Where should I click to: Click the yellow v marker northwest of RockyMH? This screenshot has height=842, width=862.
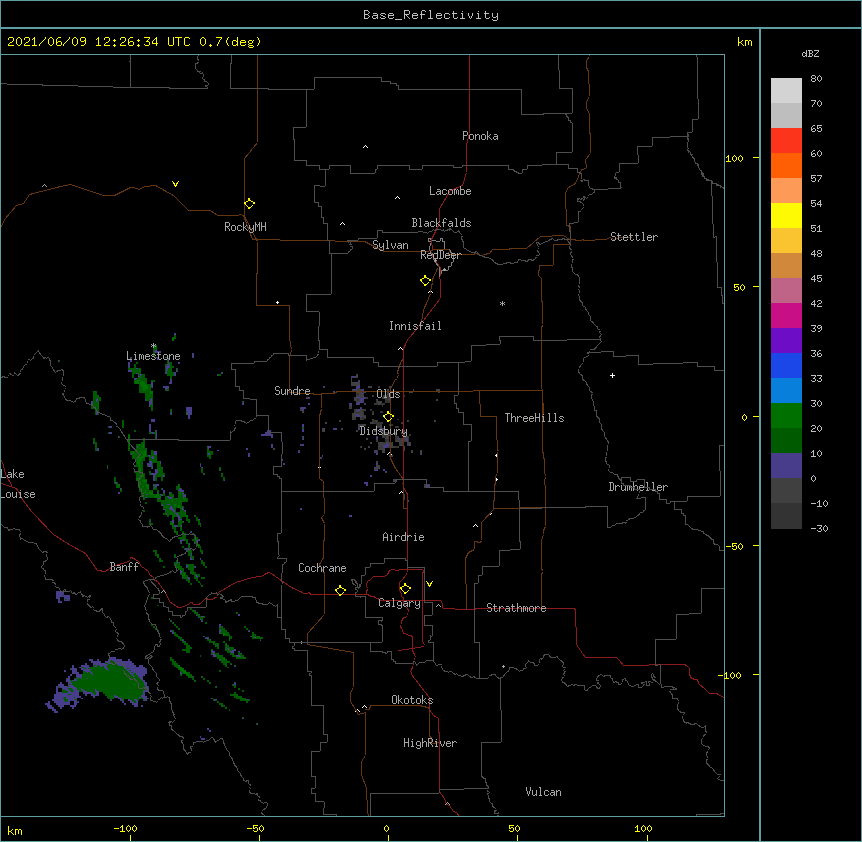pyautogui.click(x=175, y=184)
